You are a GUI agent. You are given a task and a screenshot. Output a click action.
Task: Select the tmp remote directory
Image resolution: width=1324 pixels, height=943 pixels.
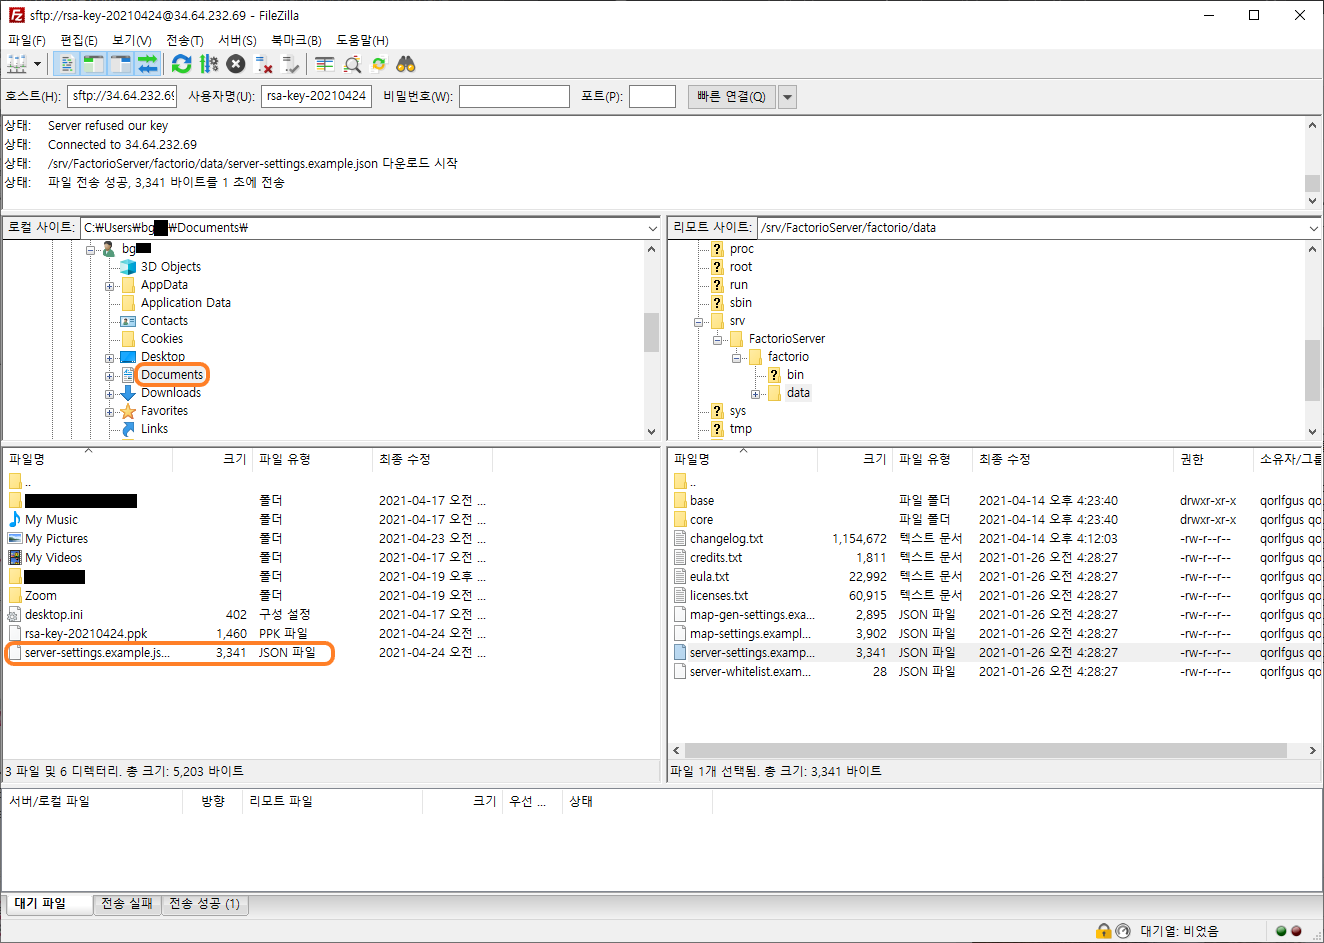[741, 429]
